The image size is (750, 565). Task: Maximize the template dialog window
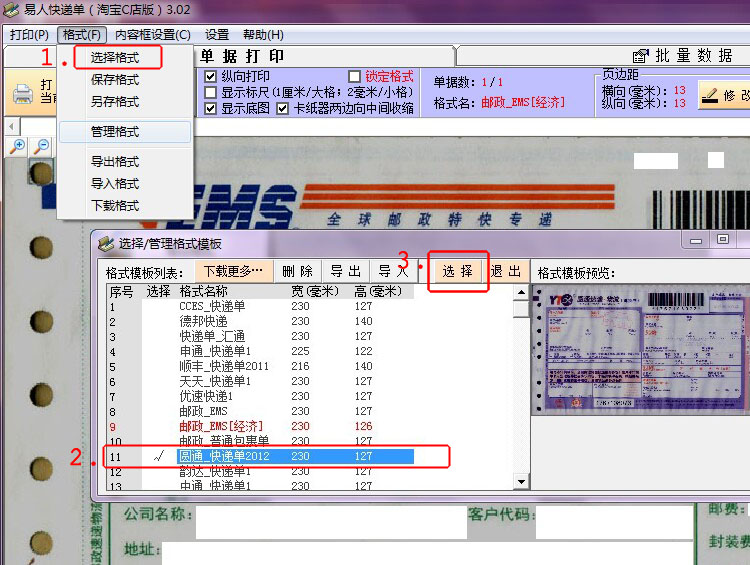pos(723,239)
